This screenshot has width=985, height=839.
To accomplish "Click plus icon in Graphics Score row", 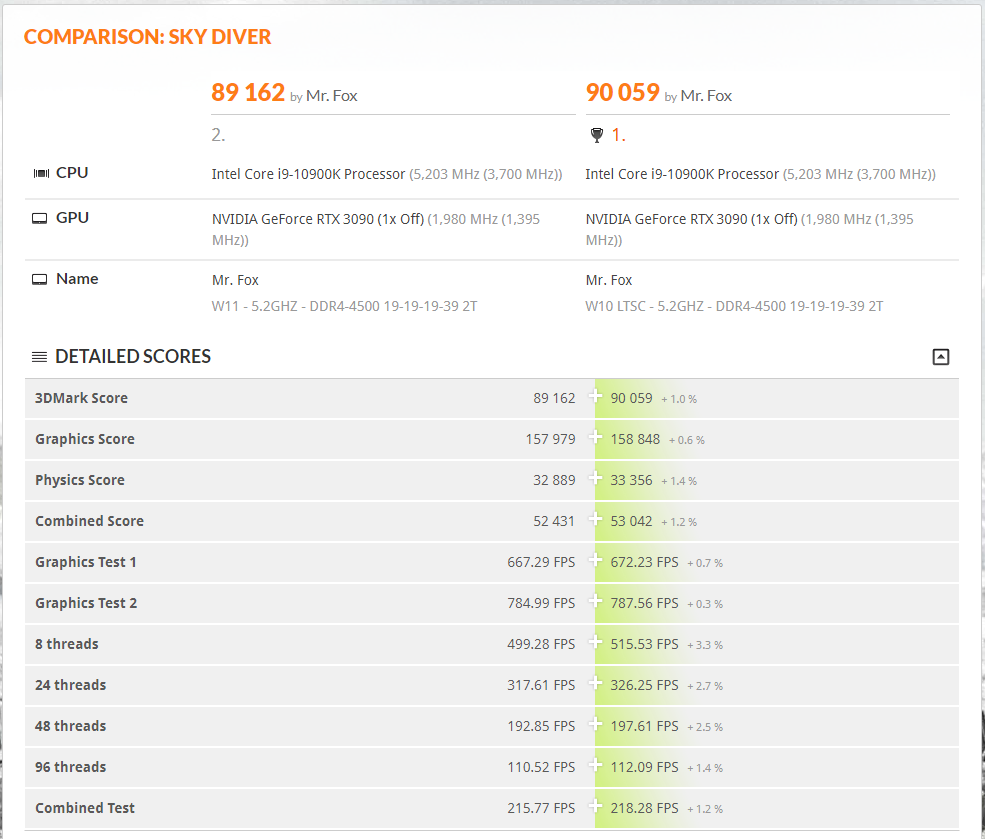I will pos(595,437).
